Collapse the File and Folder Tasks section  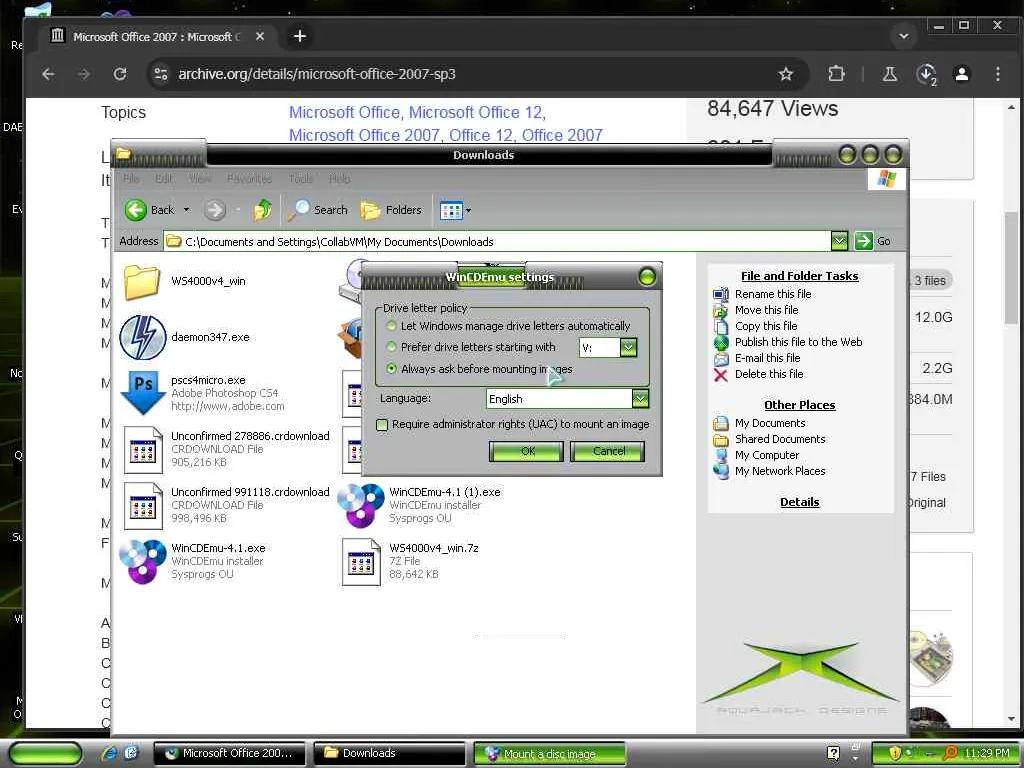click(x=799, y=276)
